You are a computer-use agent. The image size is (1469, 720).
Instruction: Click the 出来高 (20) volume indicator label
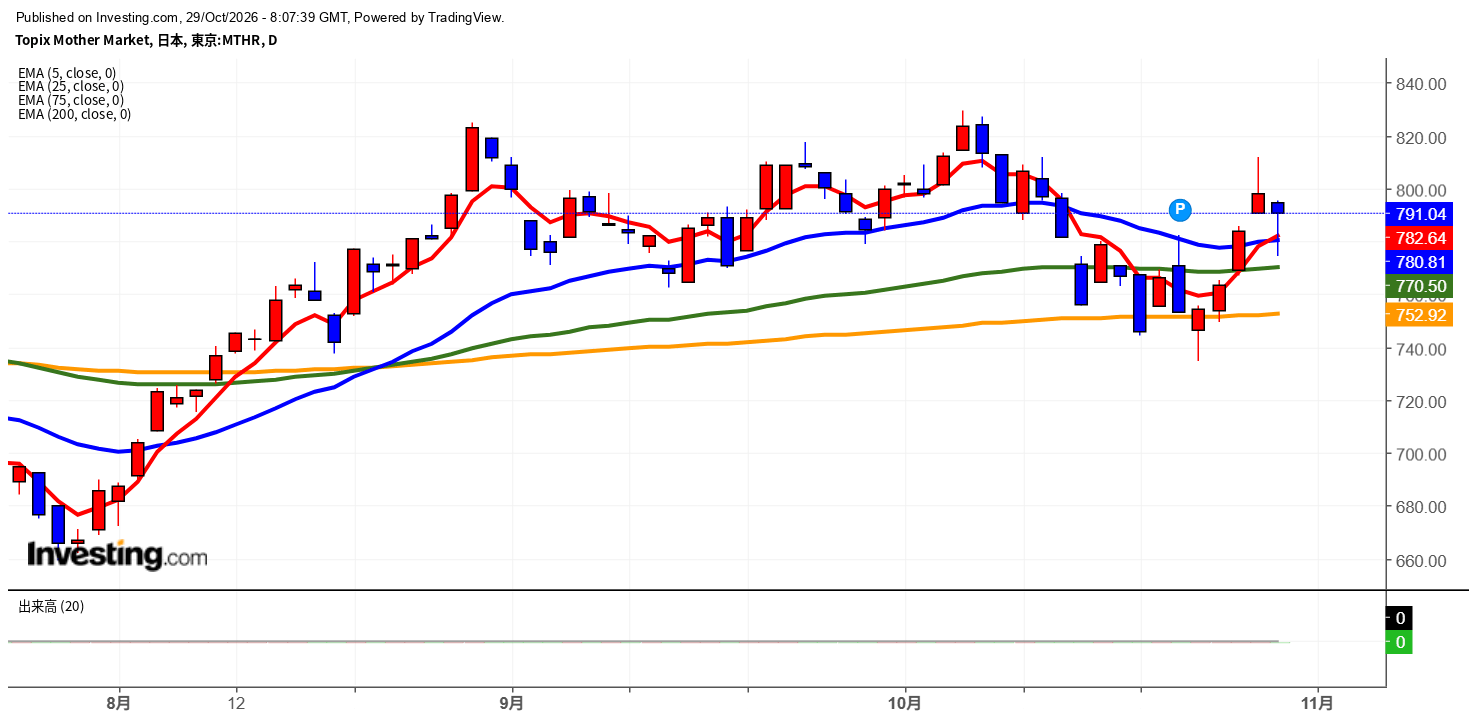(51, 606)
